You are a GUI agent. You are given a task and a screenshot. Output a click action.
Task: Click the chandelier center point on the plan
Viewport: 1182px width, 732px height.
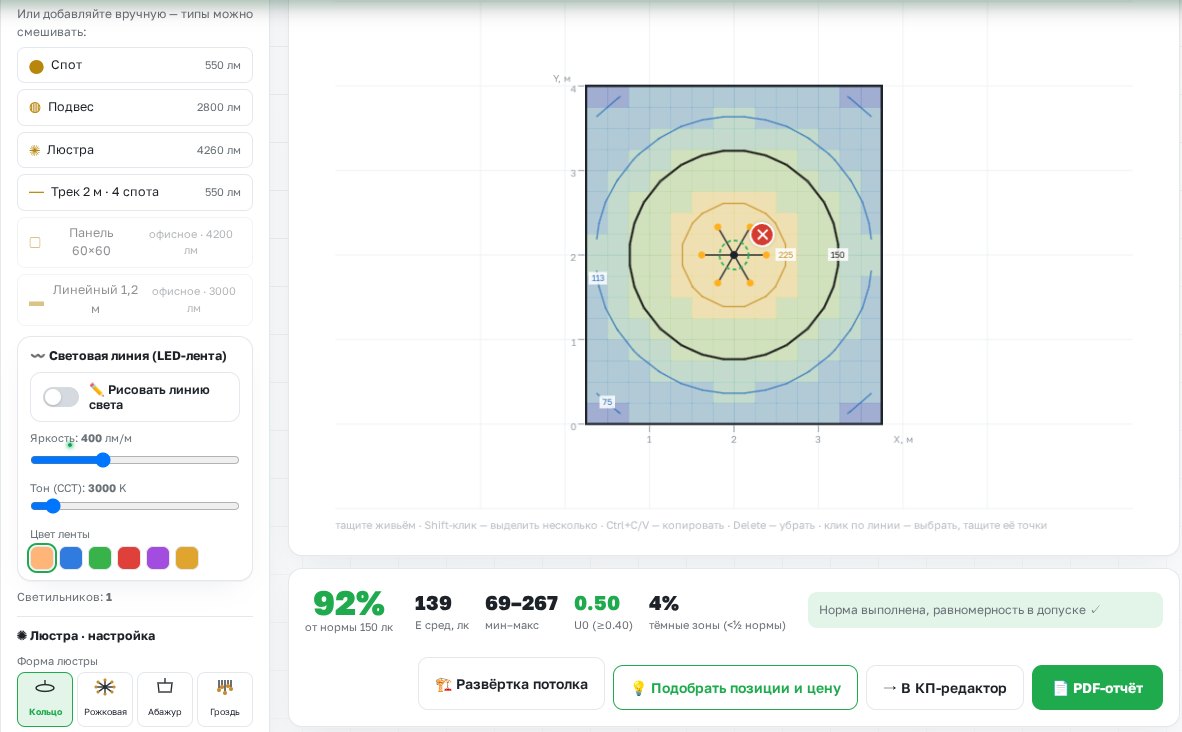point(733,256)
